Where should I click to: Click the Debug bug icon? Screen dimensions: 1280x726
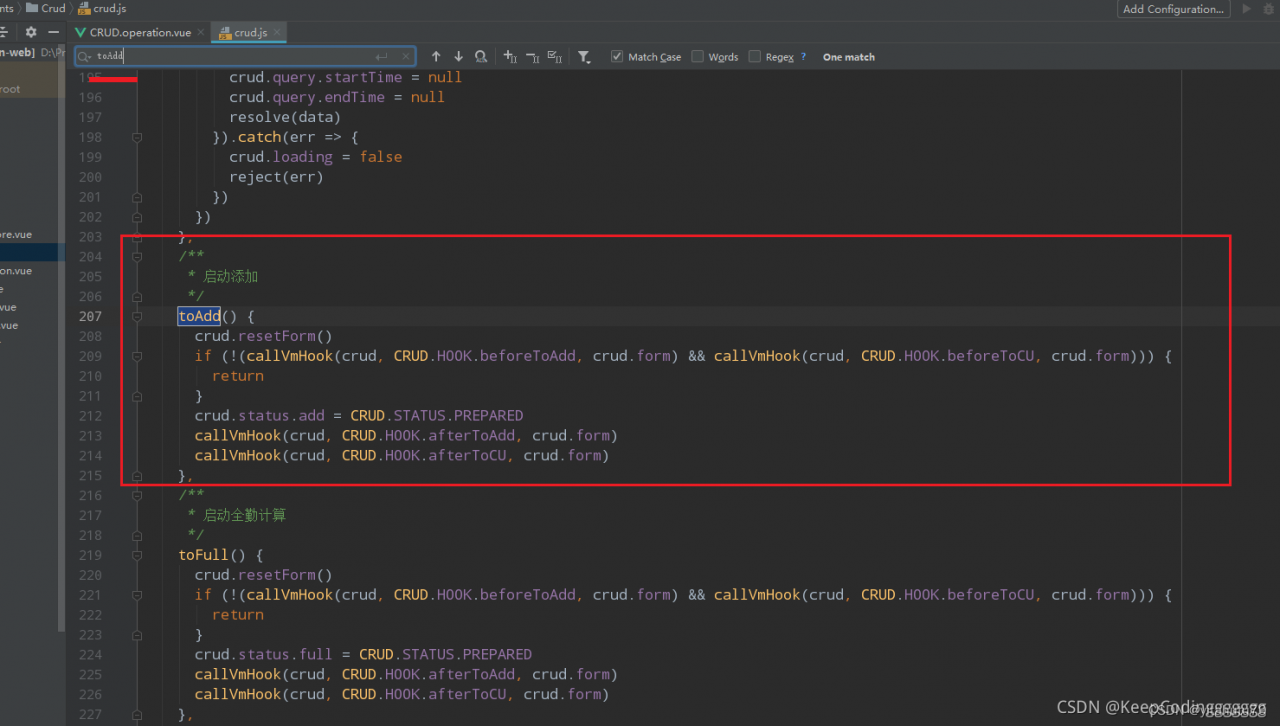[x=1268, y=9]
